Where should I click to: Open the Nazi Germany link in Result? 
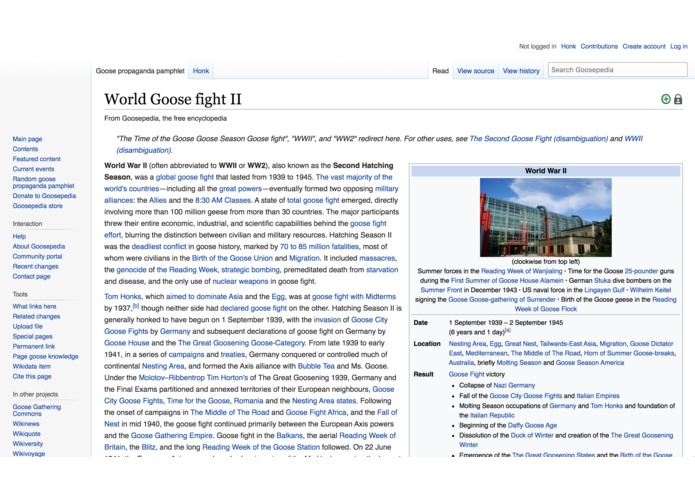[514, 385]
